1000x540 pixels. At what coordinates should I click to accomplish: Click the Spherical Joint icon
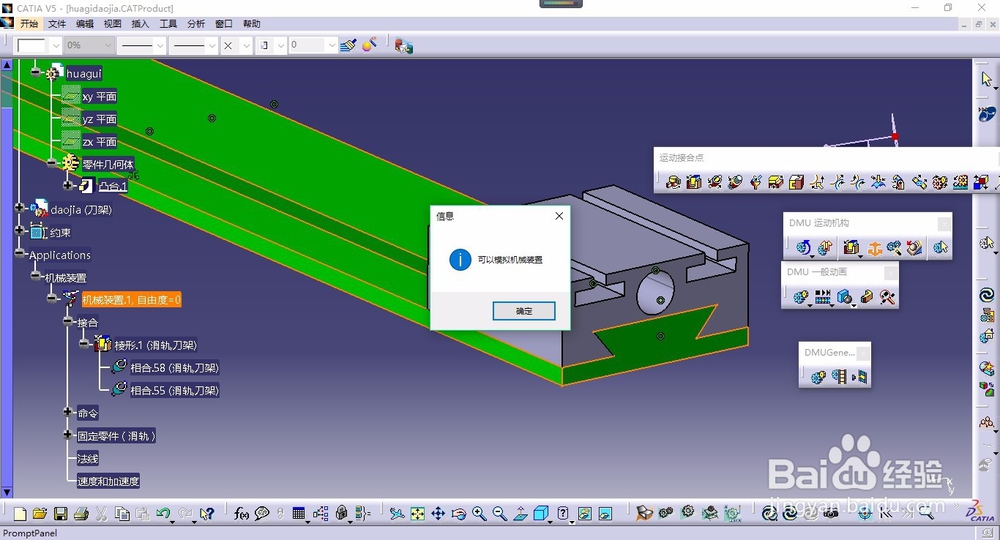click(755, 183)
